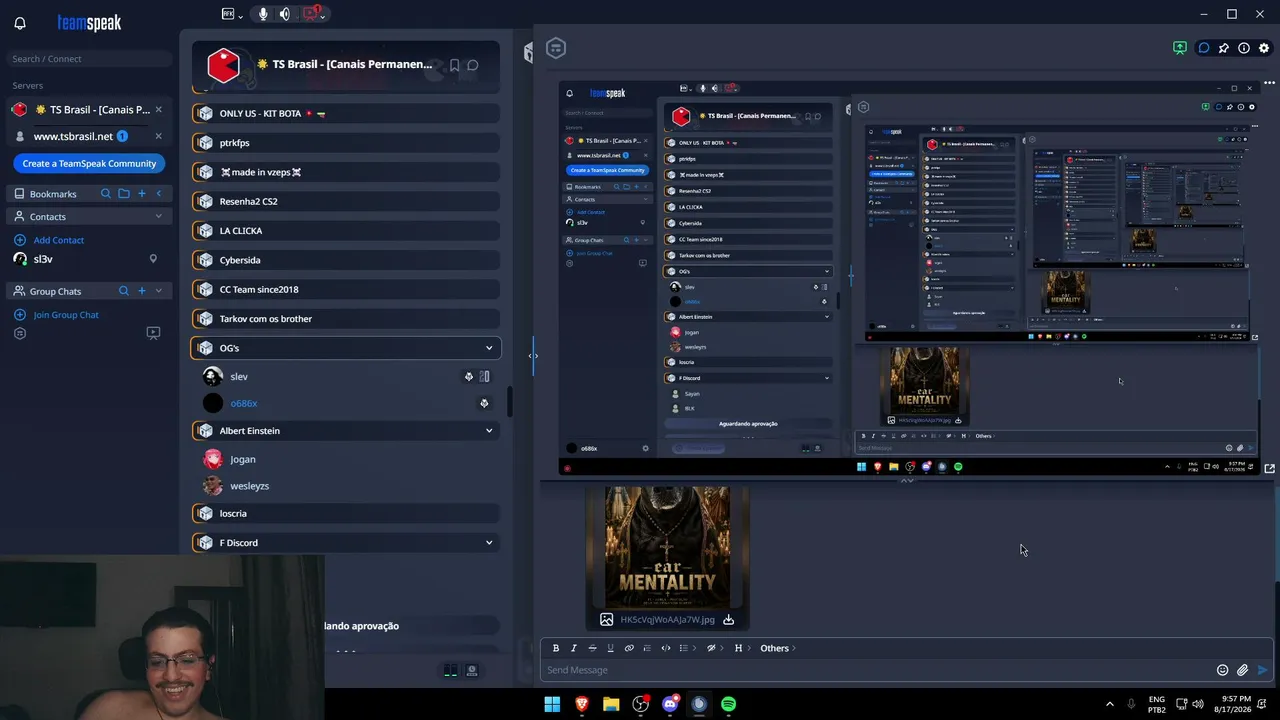This screenshot has height=720, width=1280.
Task: Mute the microphone
Action: pyautogui.click(x=263, y=14)
